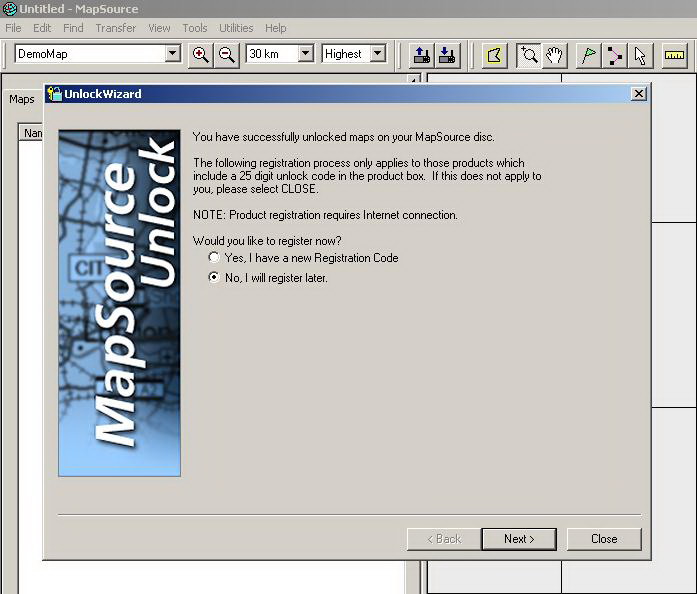Screen dimensions: 697x594
Task: Select the Map tool icon
Action: tap(495, 55)
